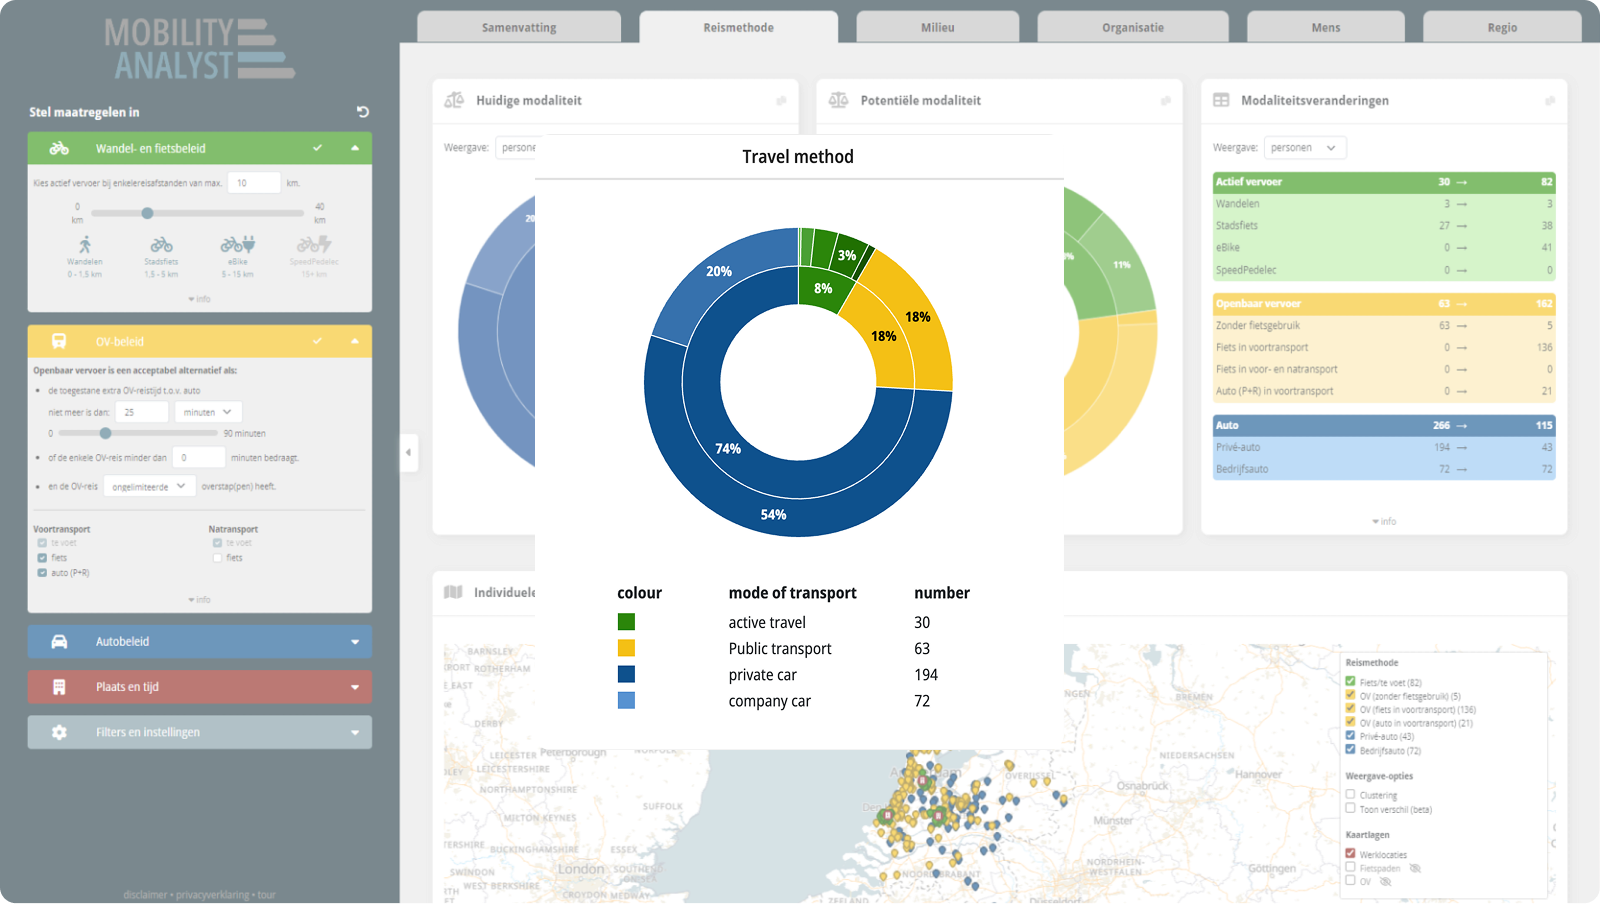Screen dimensions: 1600x904
Task: Enable the Natransport fiets checkbox
Action: (x=217, y=558)
